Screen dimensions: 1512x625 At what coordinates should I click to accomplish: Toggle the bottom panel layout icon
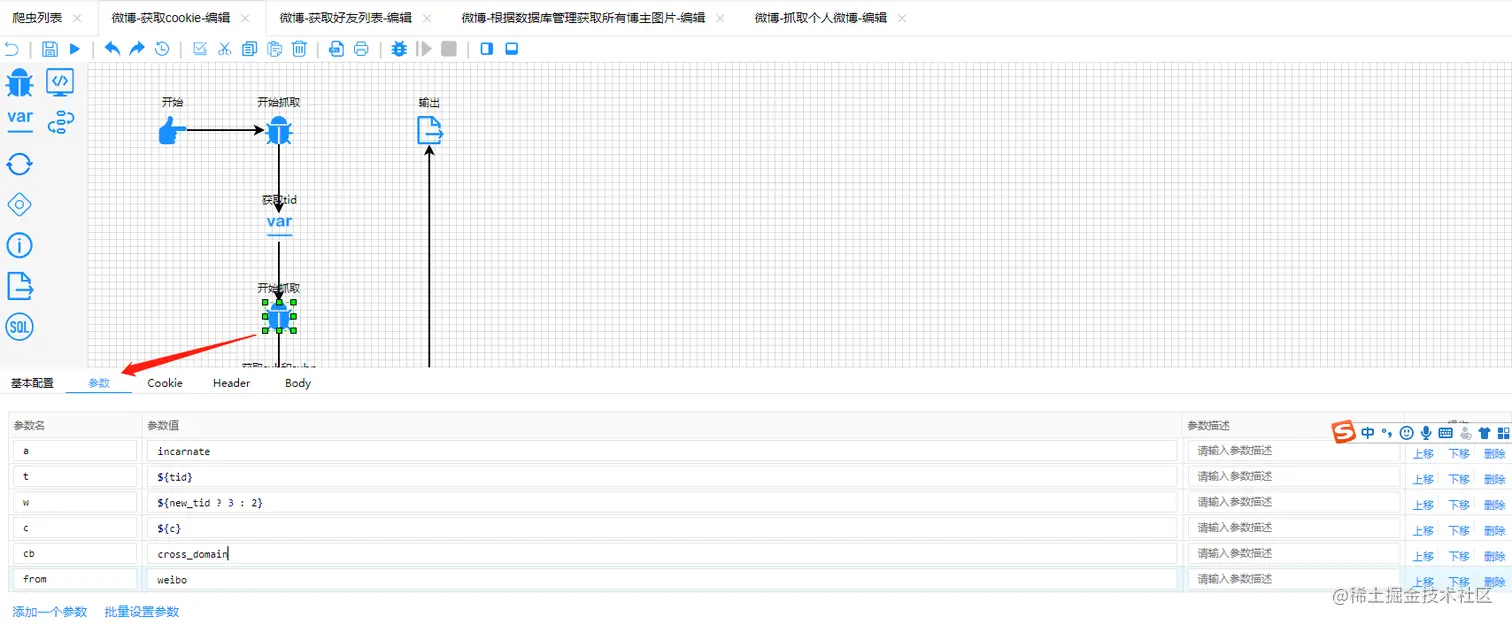(512, 49)
